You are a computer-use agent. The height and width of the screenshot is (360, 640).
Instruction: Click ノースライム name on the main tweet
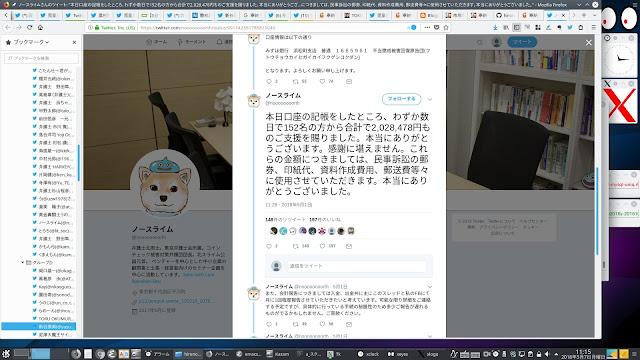(283, 96)
